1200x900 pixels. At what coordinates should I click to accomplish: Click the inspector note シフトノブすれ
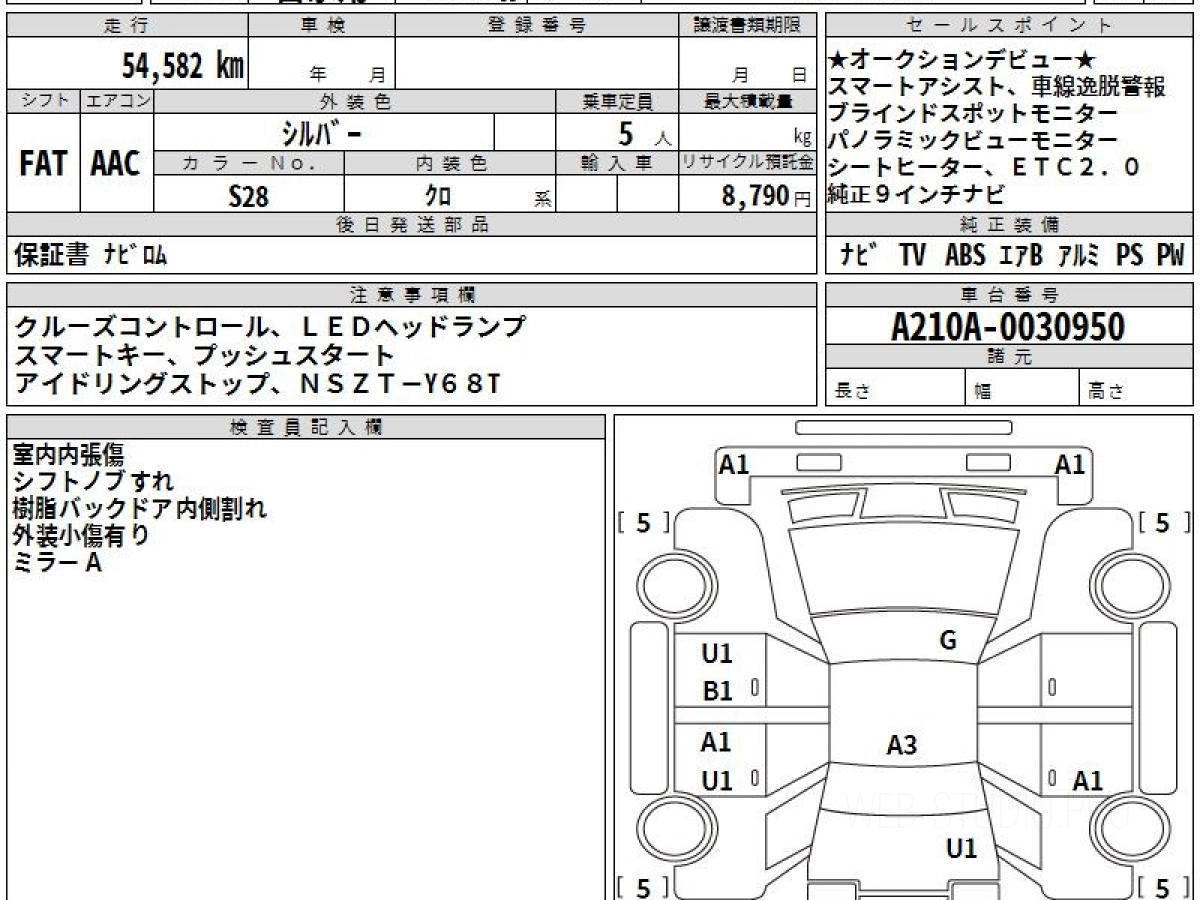pos(92,482)
